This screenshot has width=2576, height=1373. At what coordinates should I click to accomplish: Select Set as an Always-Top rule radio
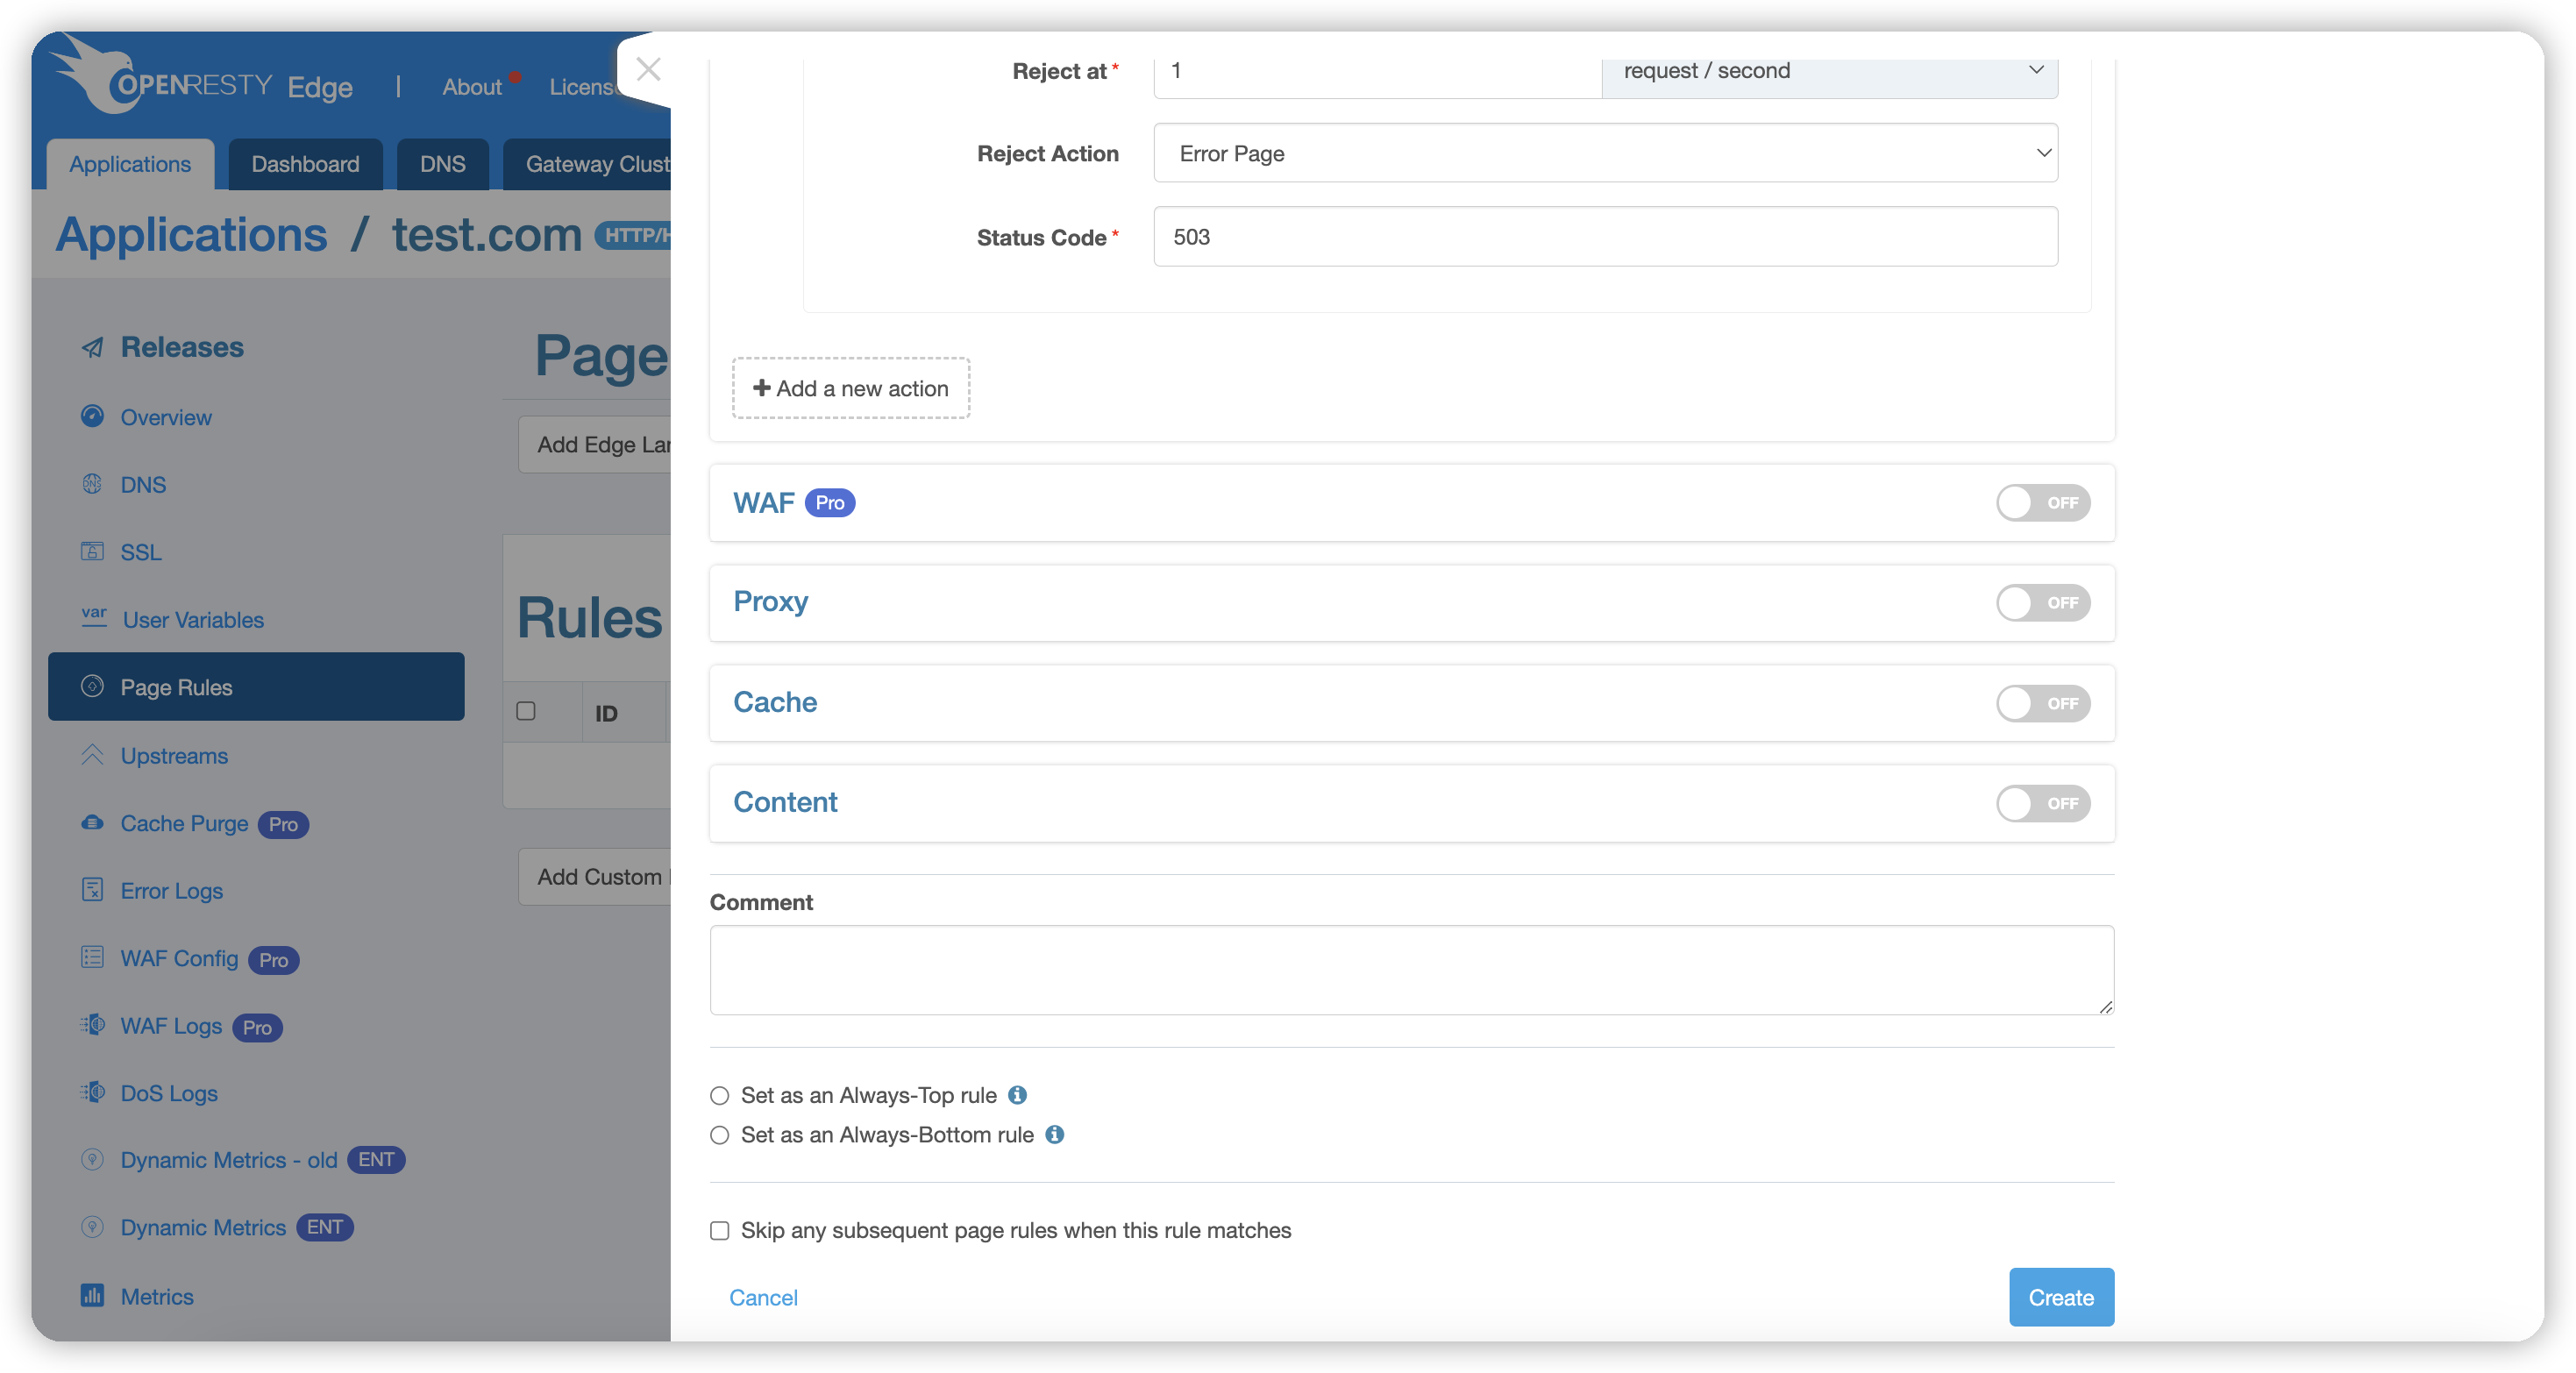(x=719, y=1096)
